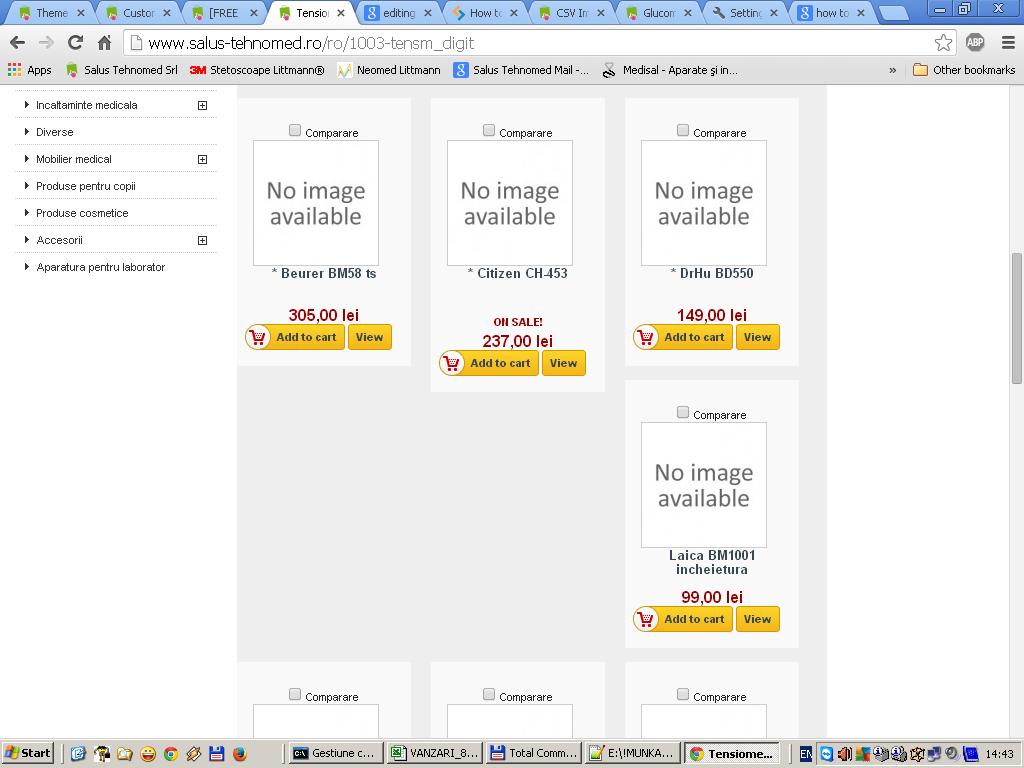Switch to VANZARI_8 Excel taskbar window
Viewport: 1024px width, 768px height.
434,754
